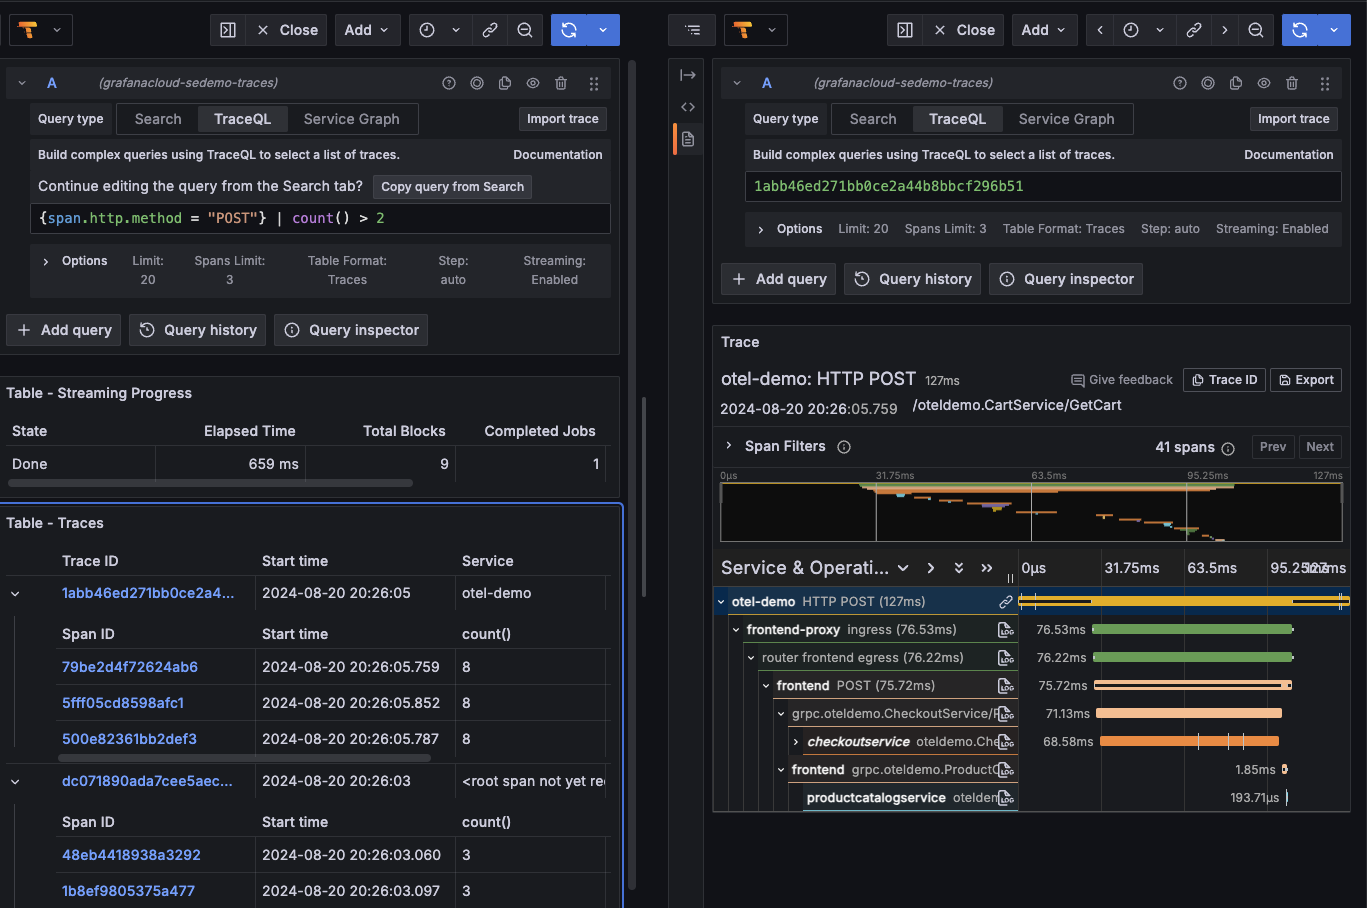Open the Service & Operation column dropdown
Viewport: 1367px width, 908px height.
click(x=904, y=567)
